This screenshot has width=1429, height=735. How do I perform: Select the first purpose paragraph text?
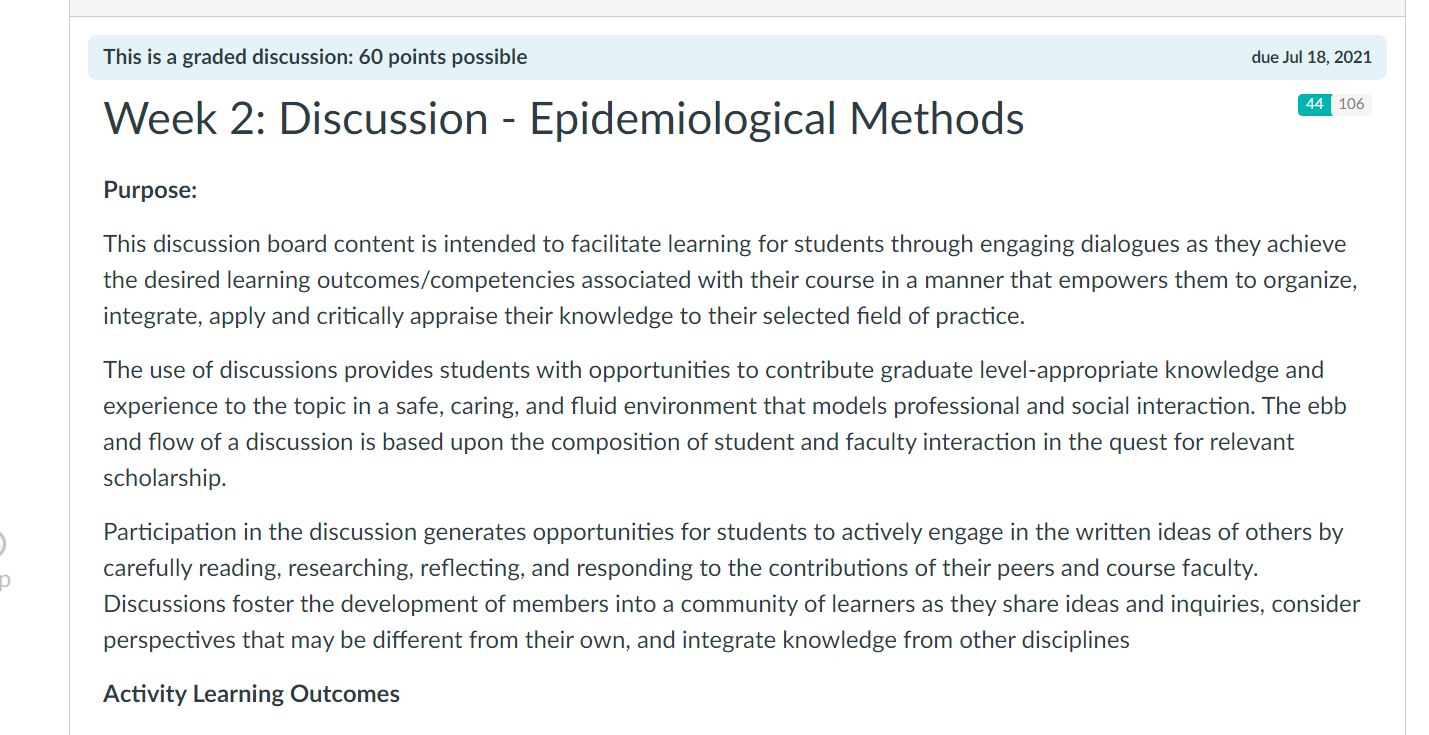[700, 279]
